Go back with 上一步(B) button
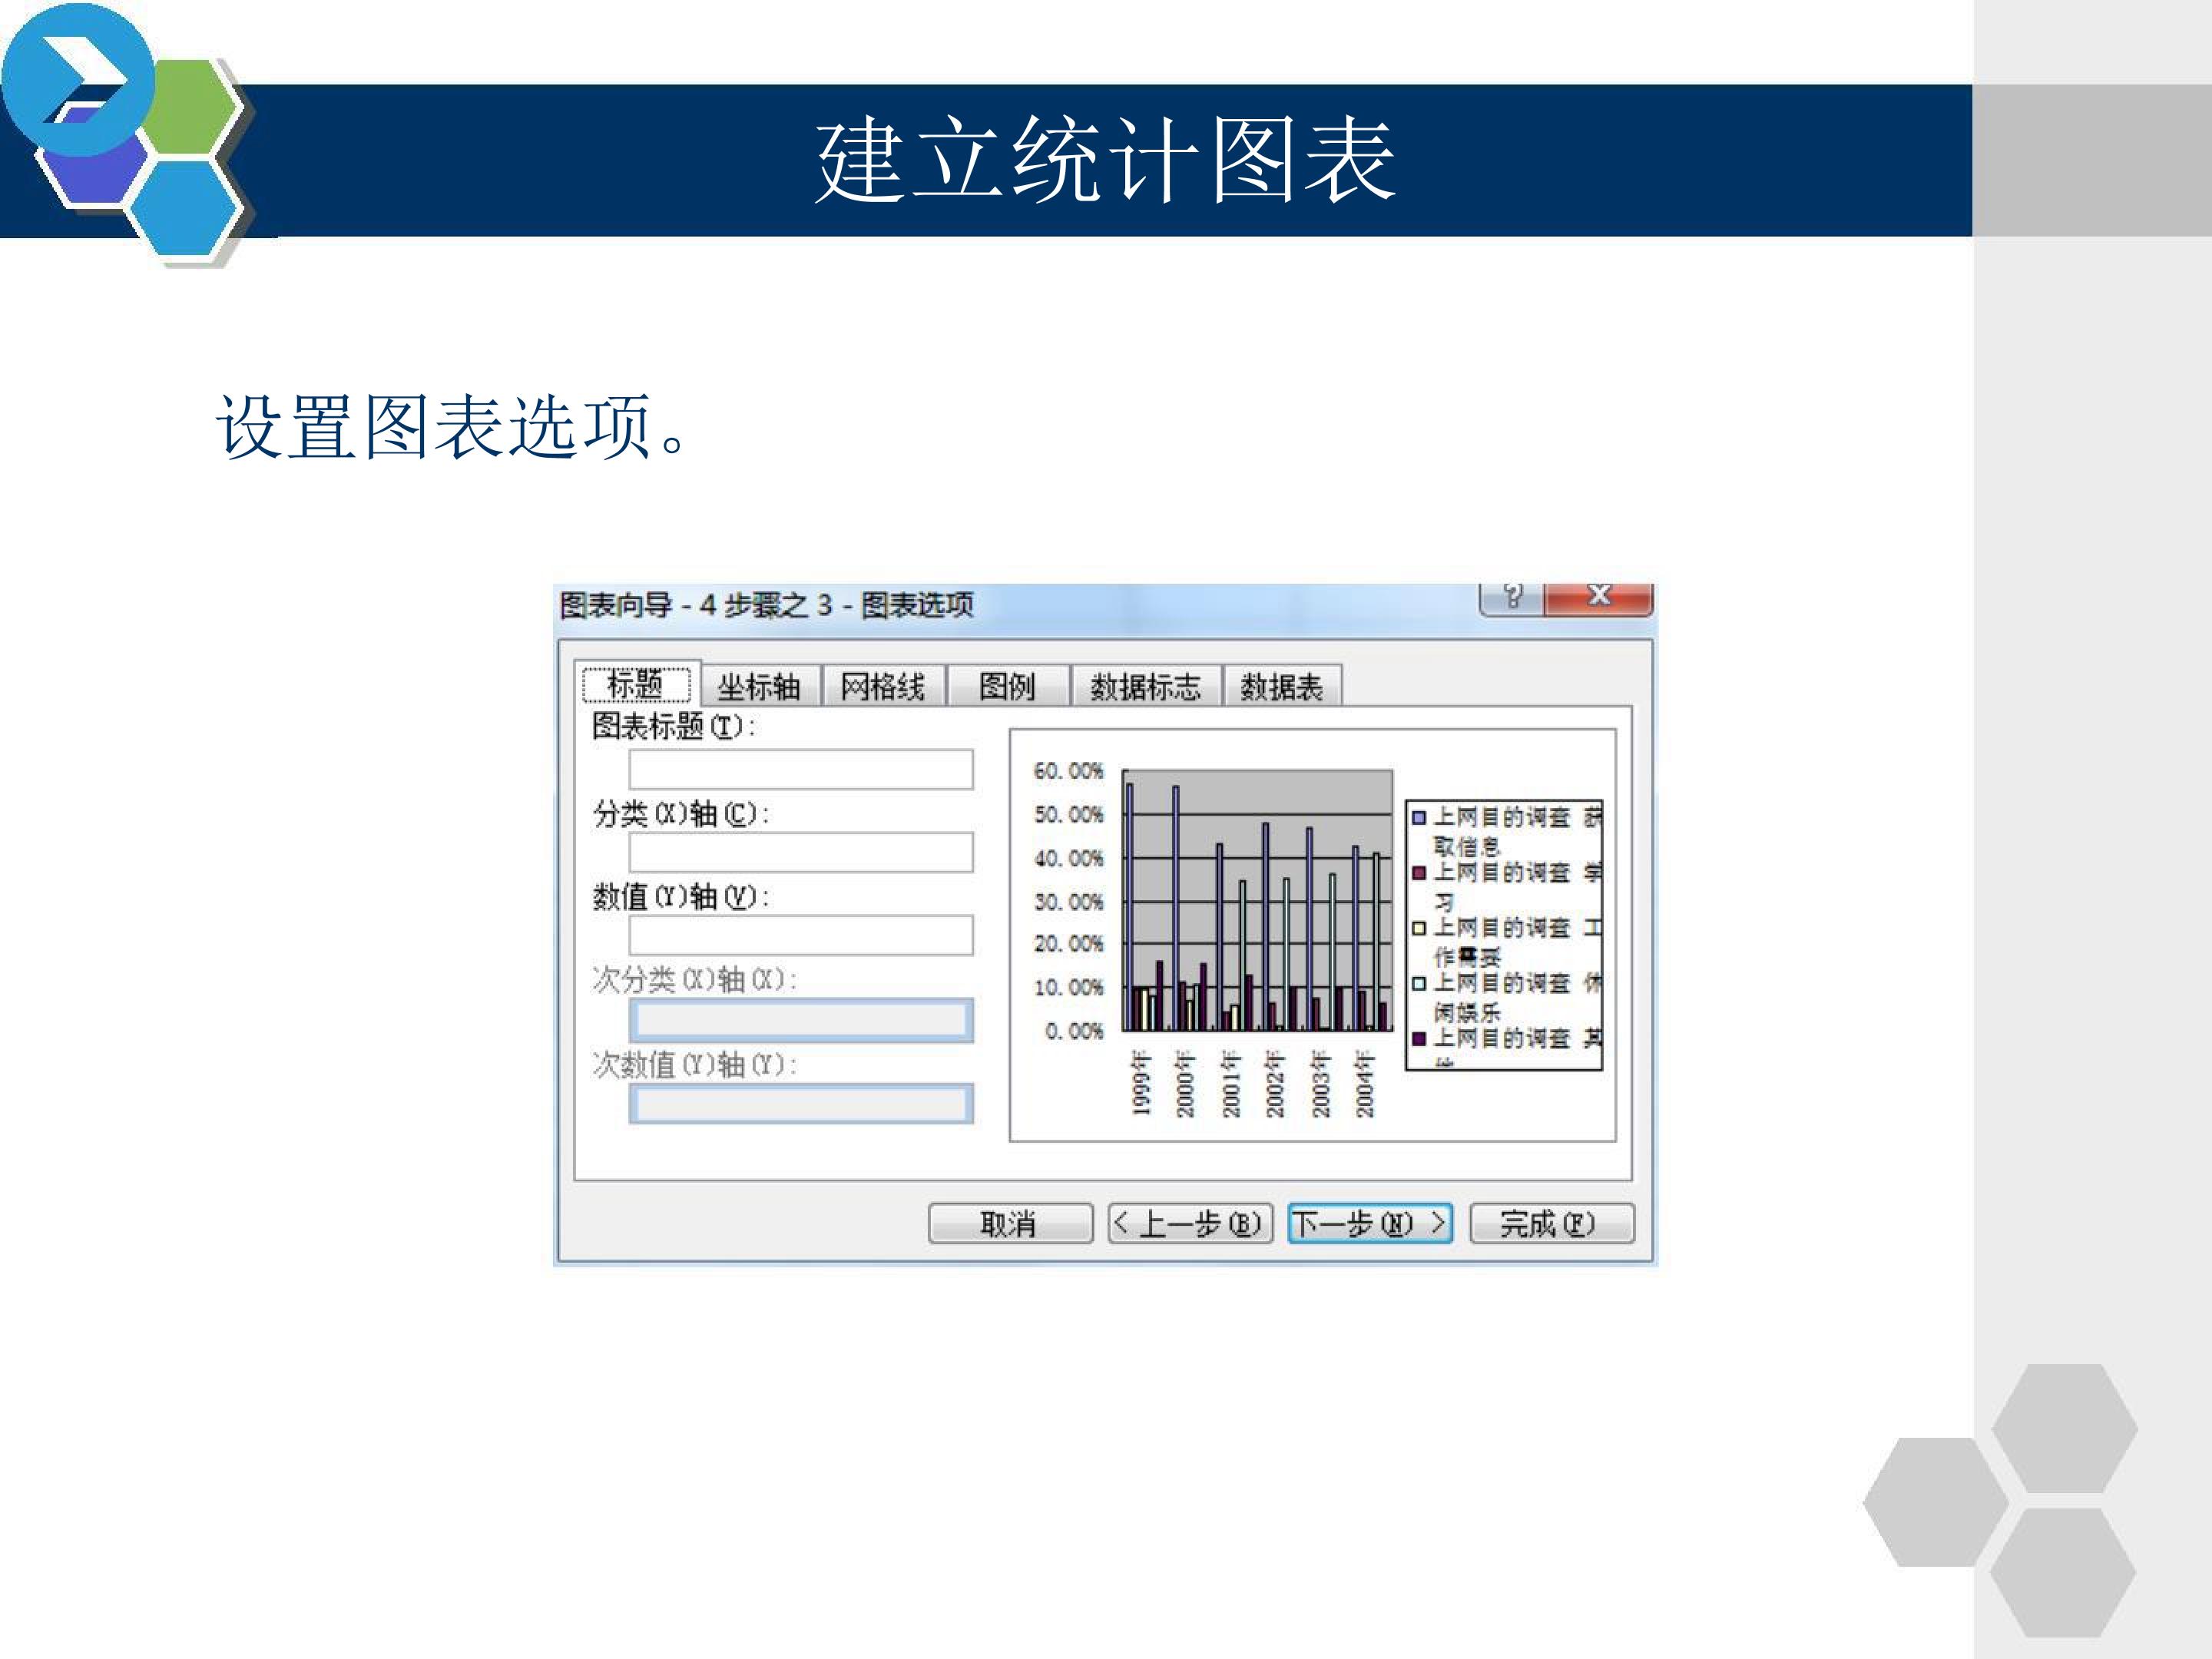Image resolution: width=2212 pixels, height=1659 pixels. pyautogui.click(x=1190, y=1223)
